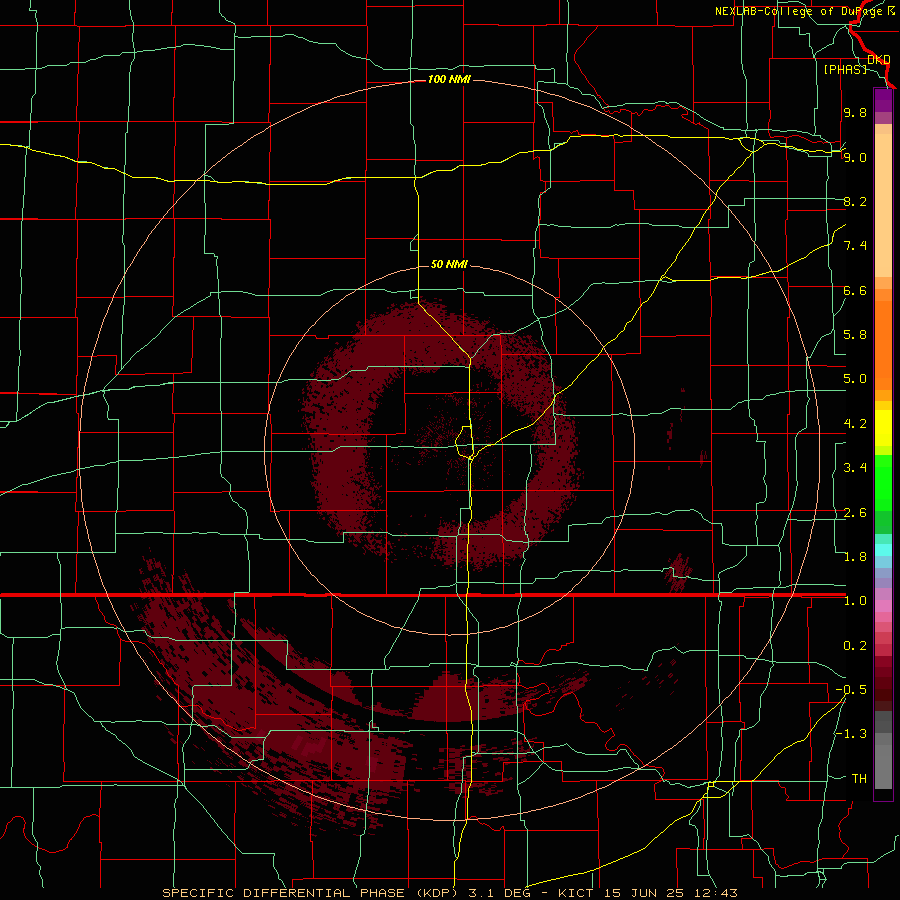Click the 3.4 legend value
Screen dimensions: 900x900
(x=855, y=468)
